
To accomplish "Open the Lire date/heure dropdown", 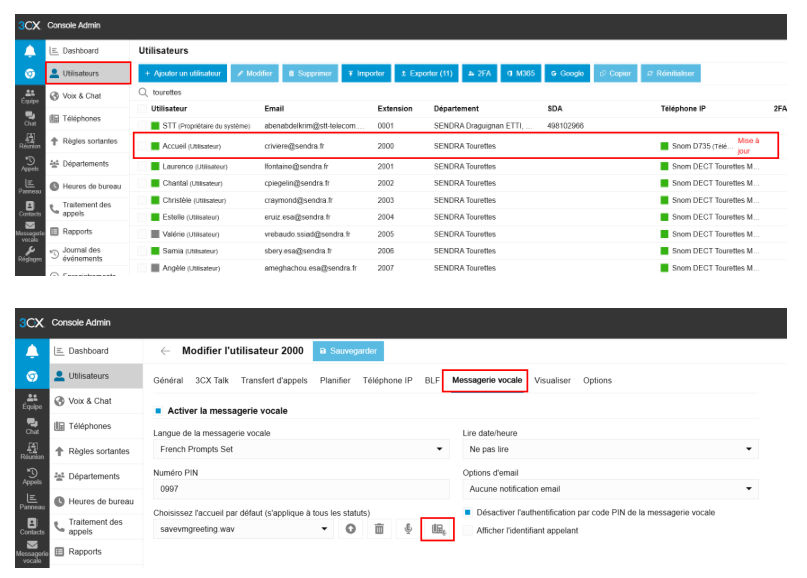I will (610, 449).
